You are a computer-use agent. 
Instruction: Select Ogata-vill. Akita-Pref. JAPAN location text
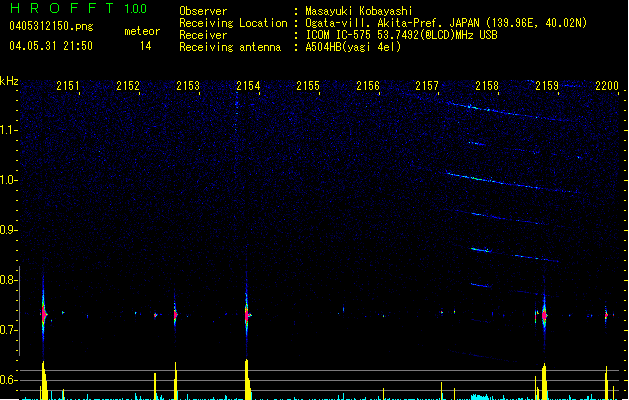pos(446,23)
